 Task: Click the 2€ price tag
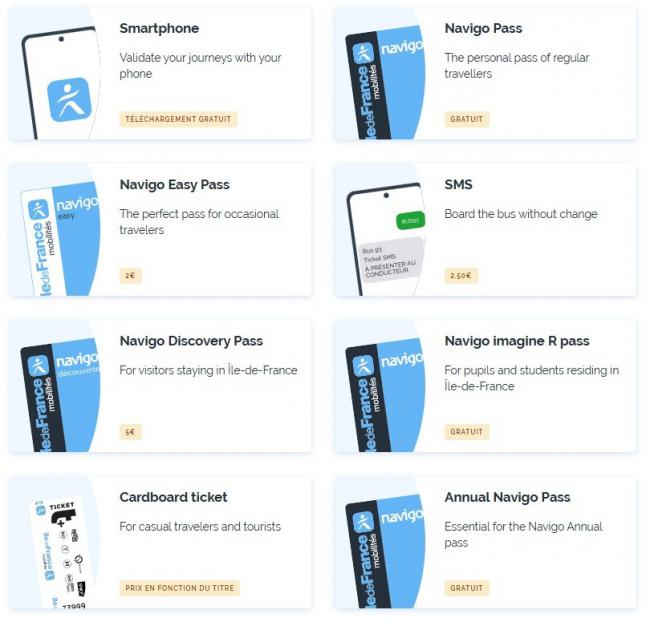(131, 275)
